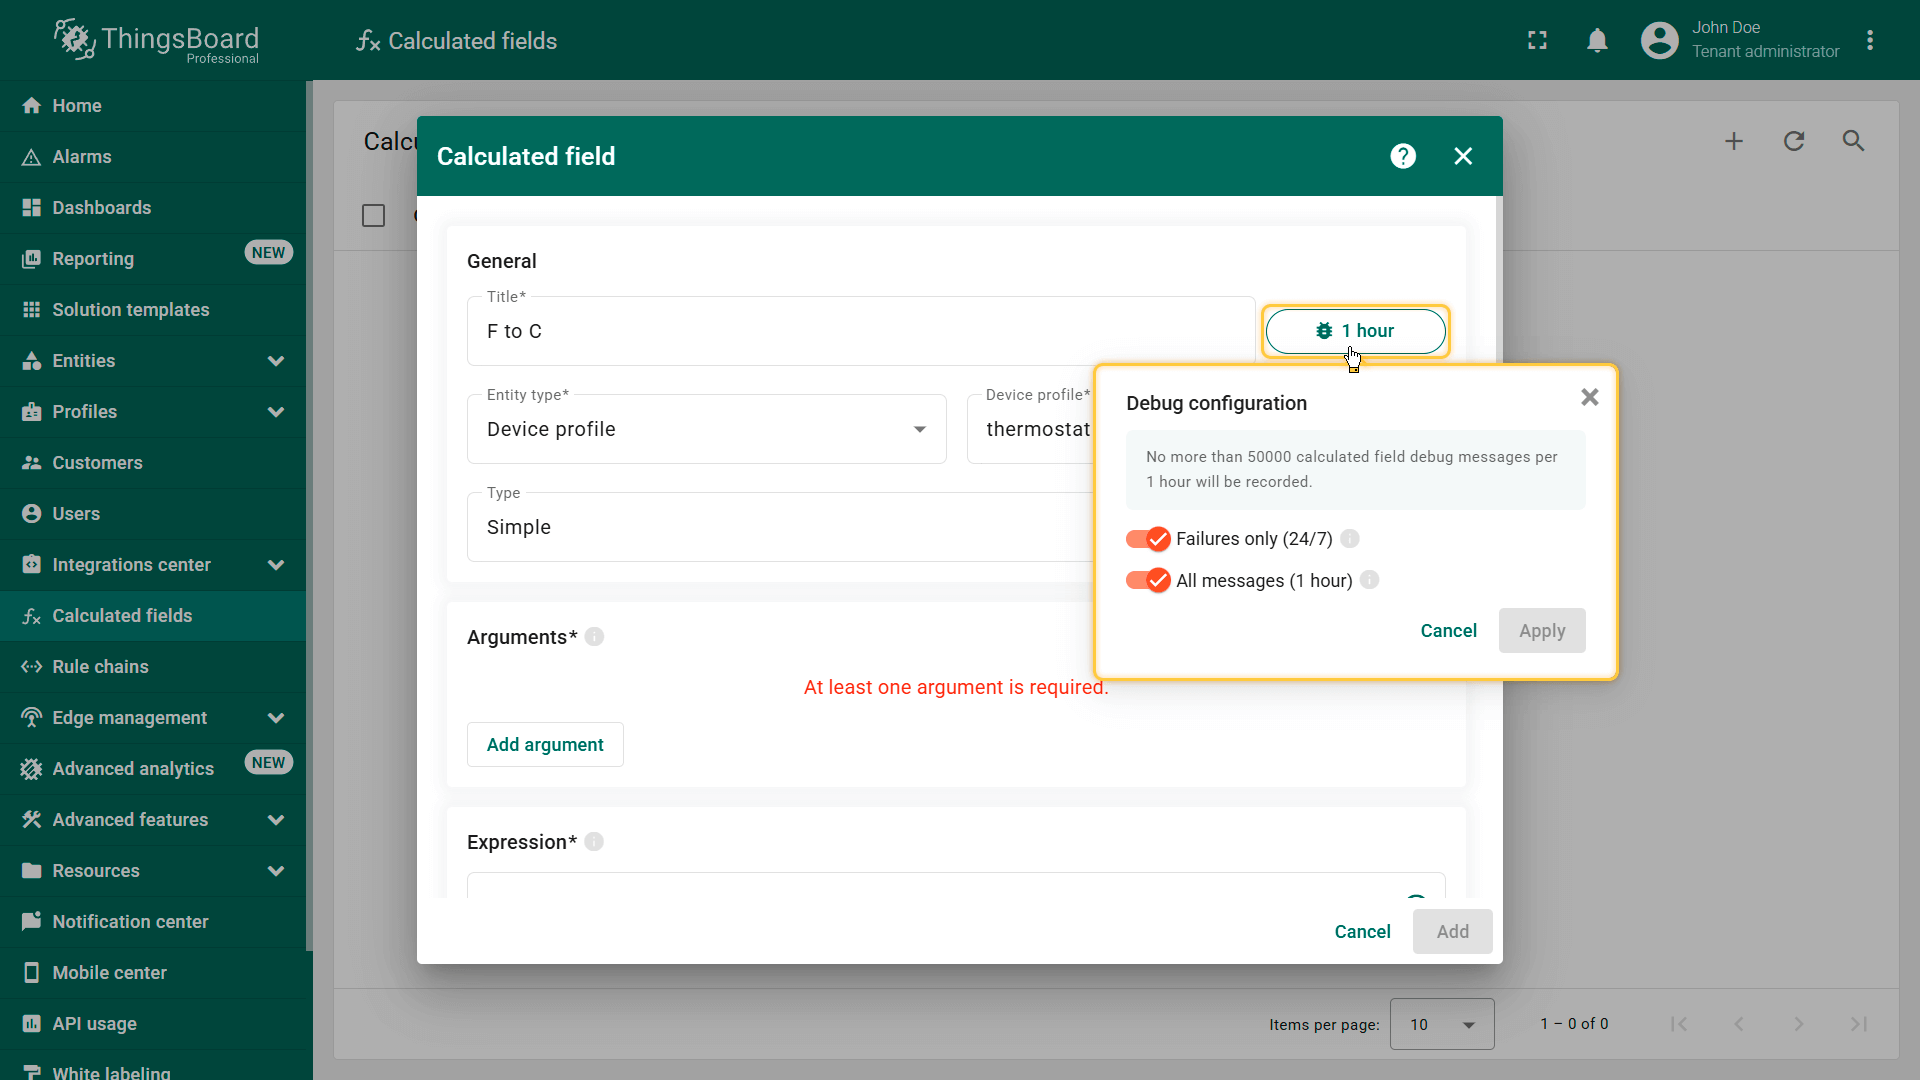The height and width of the screenshot is (1080, 1920).
Task: Click info icon next to Arguments
Action: (594, 637)
